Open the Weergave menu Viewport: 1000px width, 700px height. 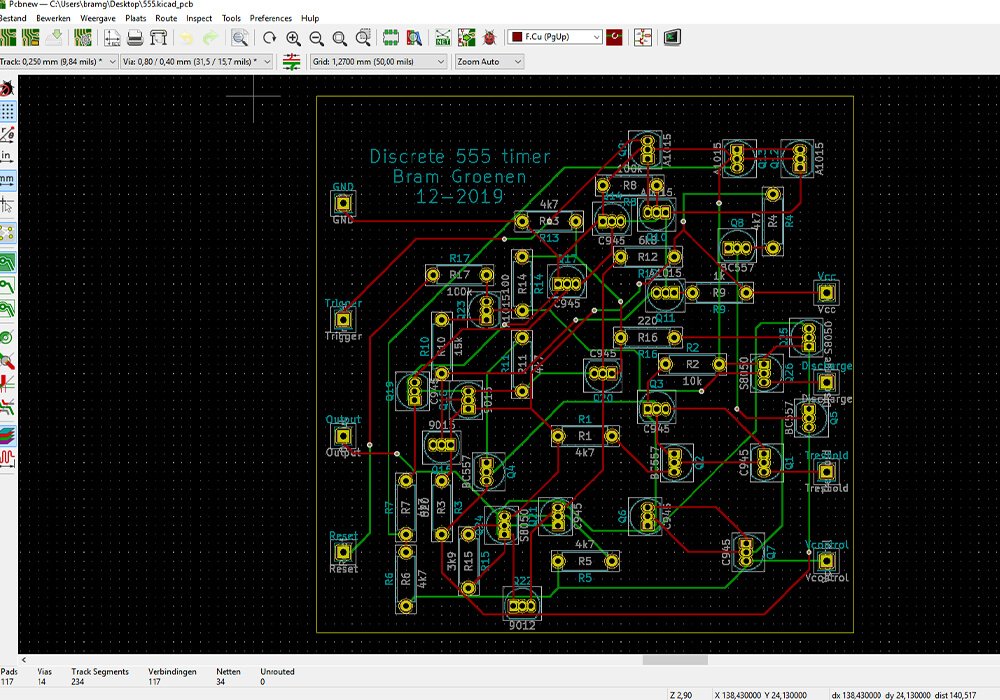click(98, 18)
